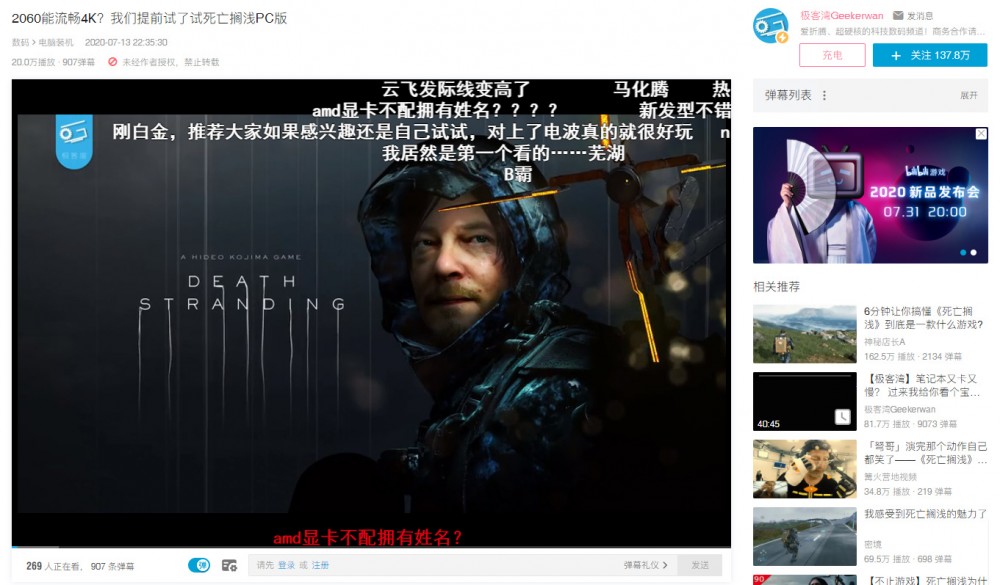Toggle the danmaku display switch

point(199,565)
